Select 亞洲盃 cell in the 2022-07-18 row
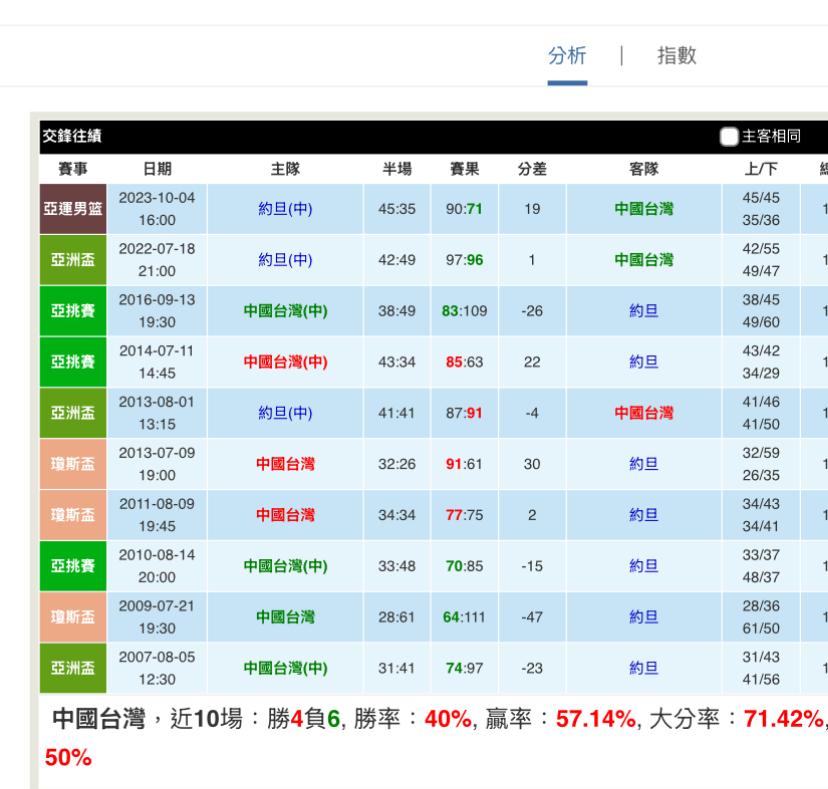828x789 pixels. tap(73, 260)
